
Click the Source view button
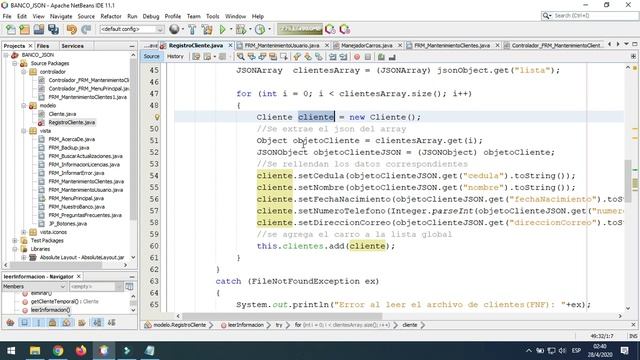tap(151, 57)
